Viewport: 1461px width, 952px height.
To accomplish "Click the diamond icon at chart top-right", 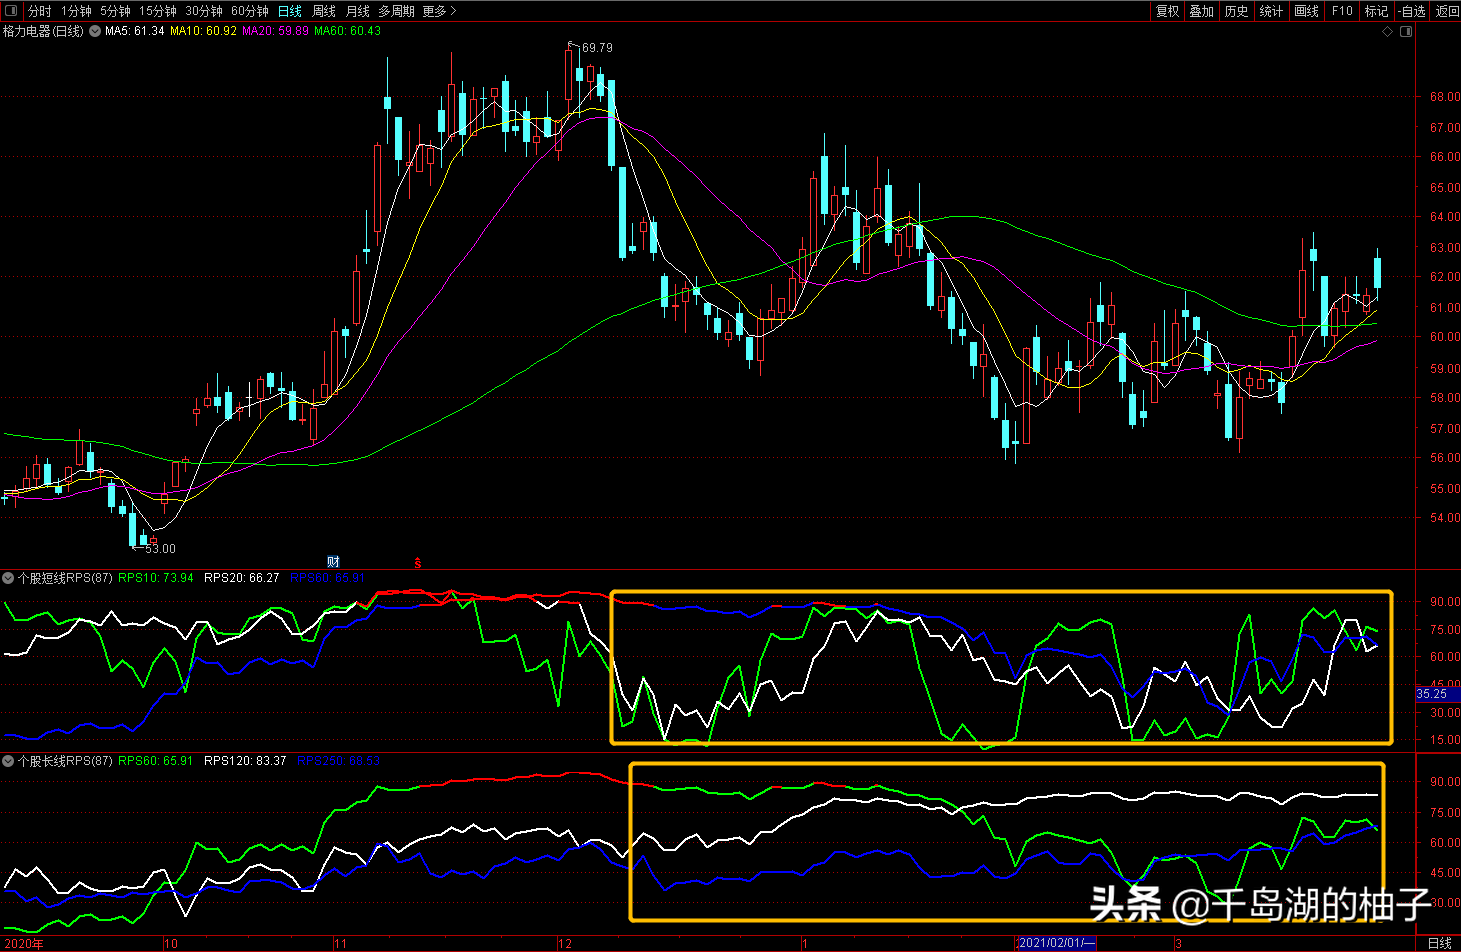I will pyautogui.click(x=1388, y=32).
